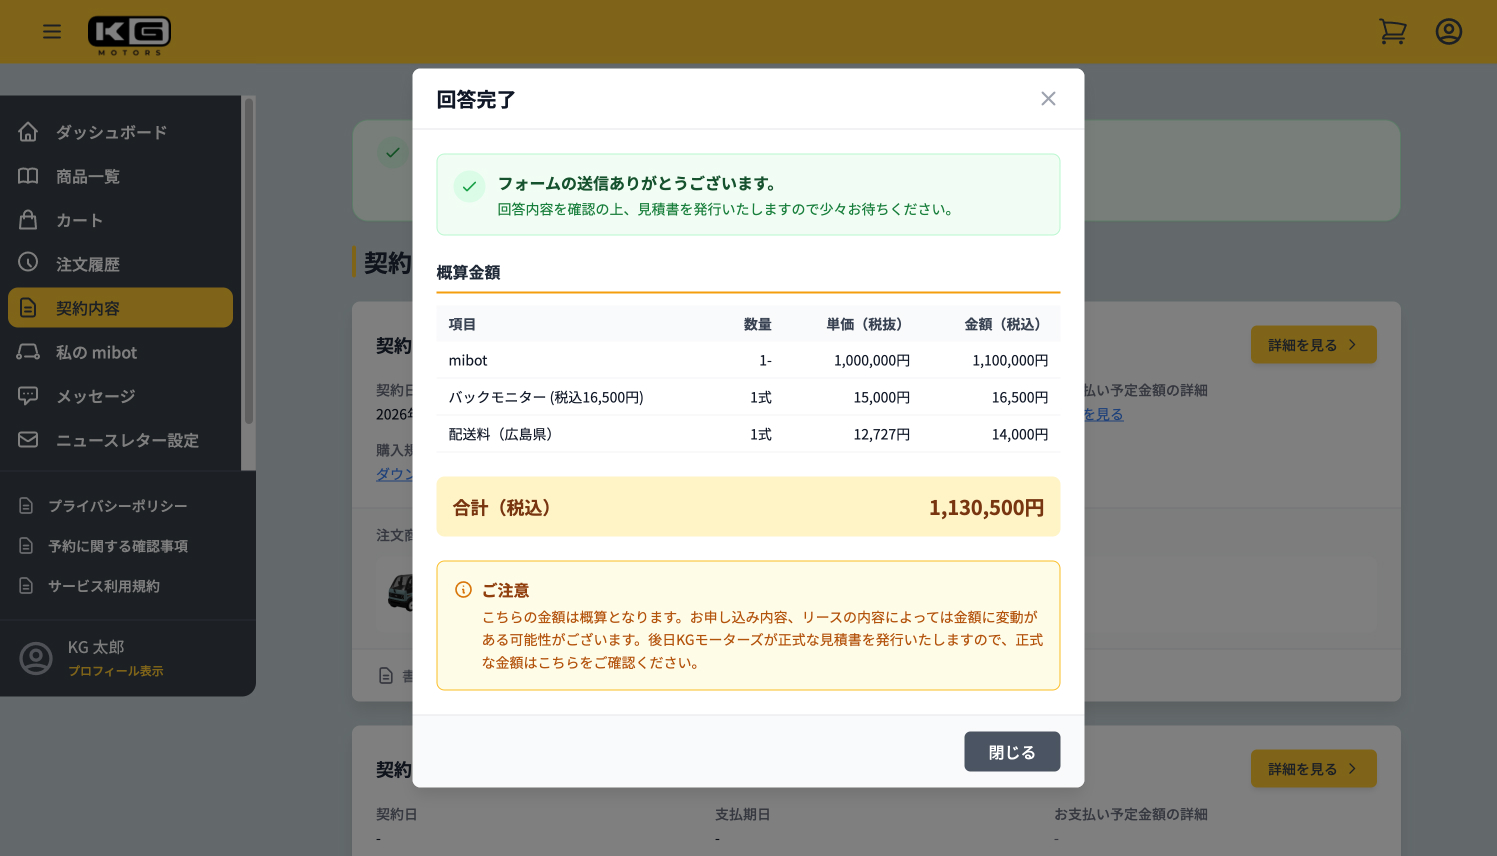Click the mail icon beside ニュースレター設定
Image resolution: width=1497 pixels, height=856 pixels.
pos(28,440)
